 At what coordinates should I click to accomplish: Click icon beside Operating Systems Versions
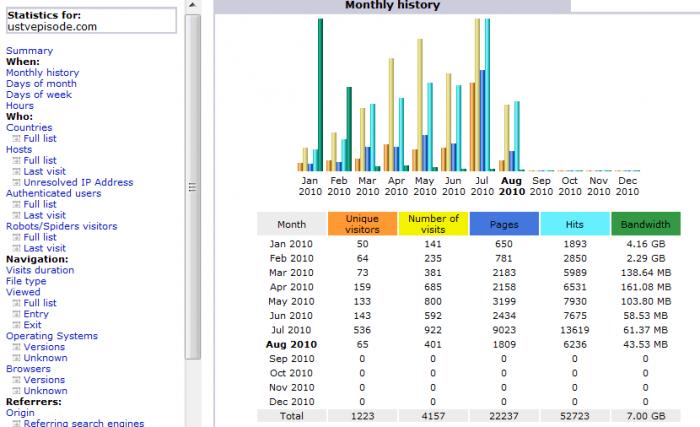point(17,347)
